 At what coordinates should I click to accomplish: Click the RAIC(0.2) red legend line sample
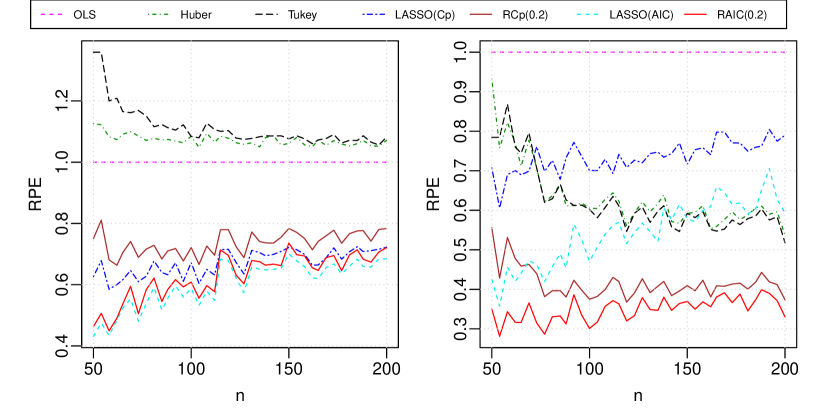pyautogui.click(x=696, y=15)
